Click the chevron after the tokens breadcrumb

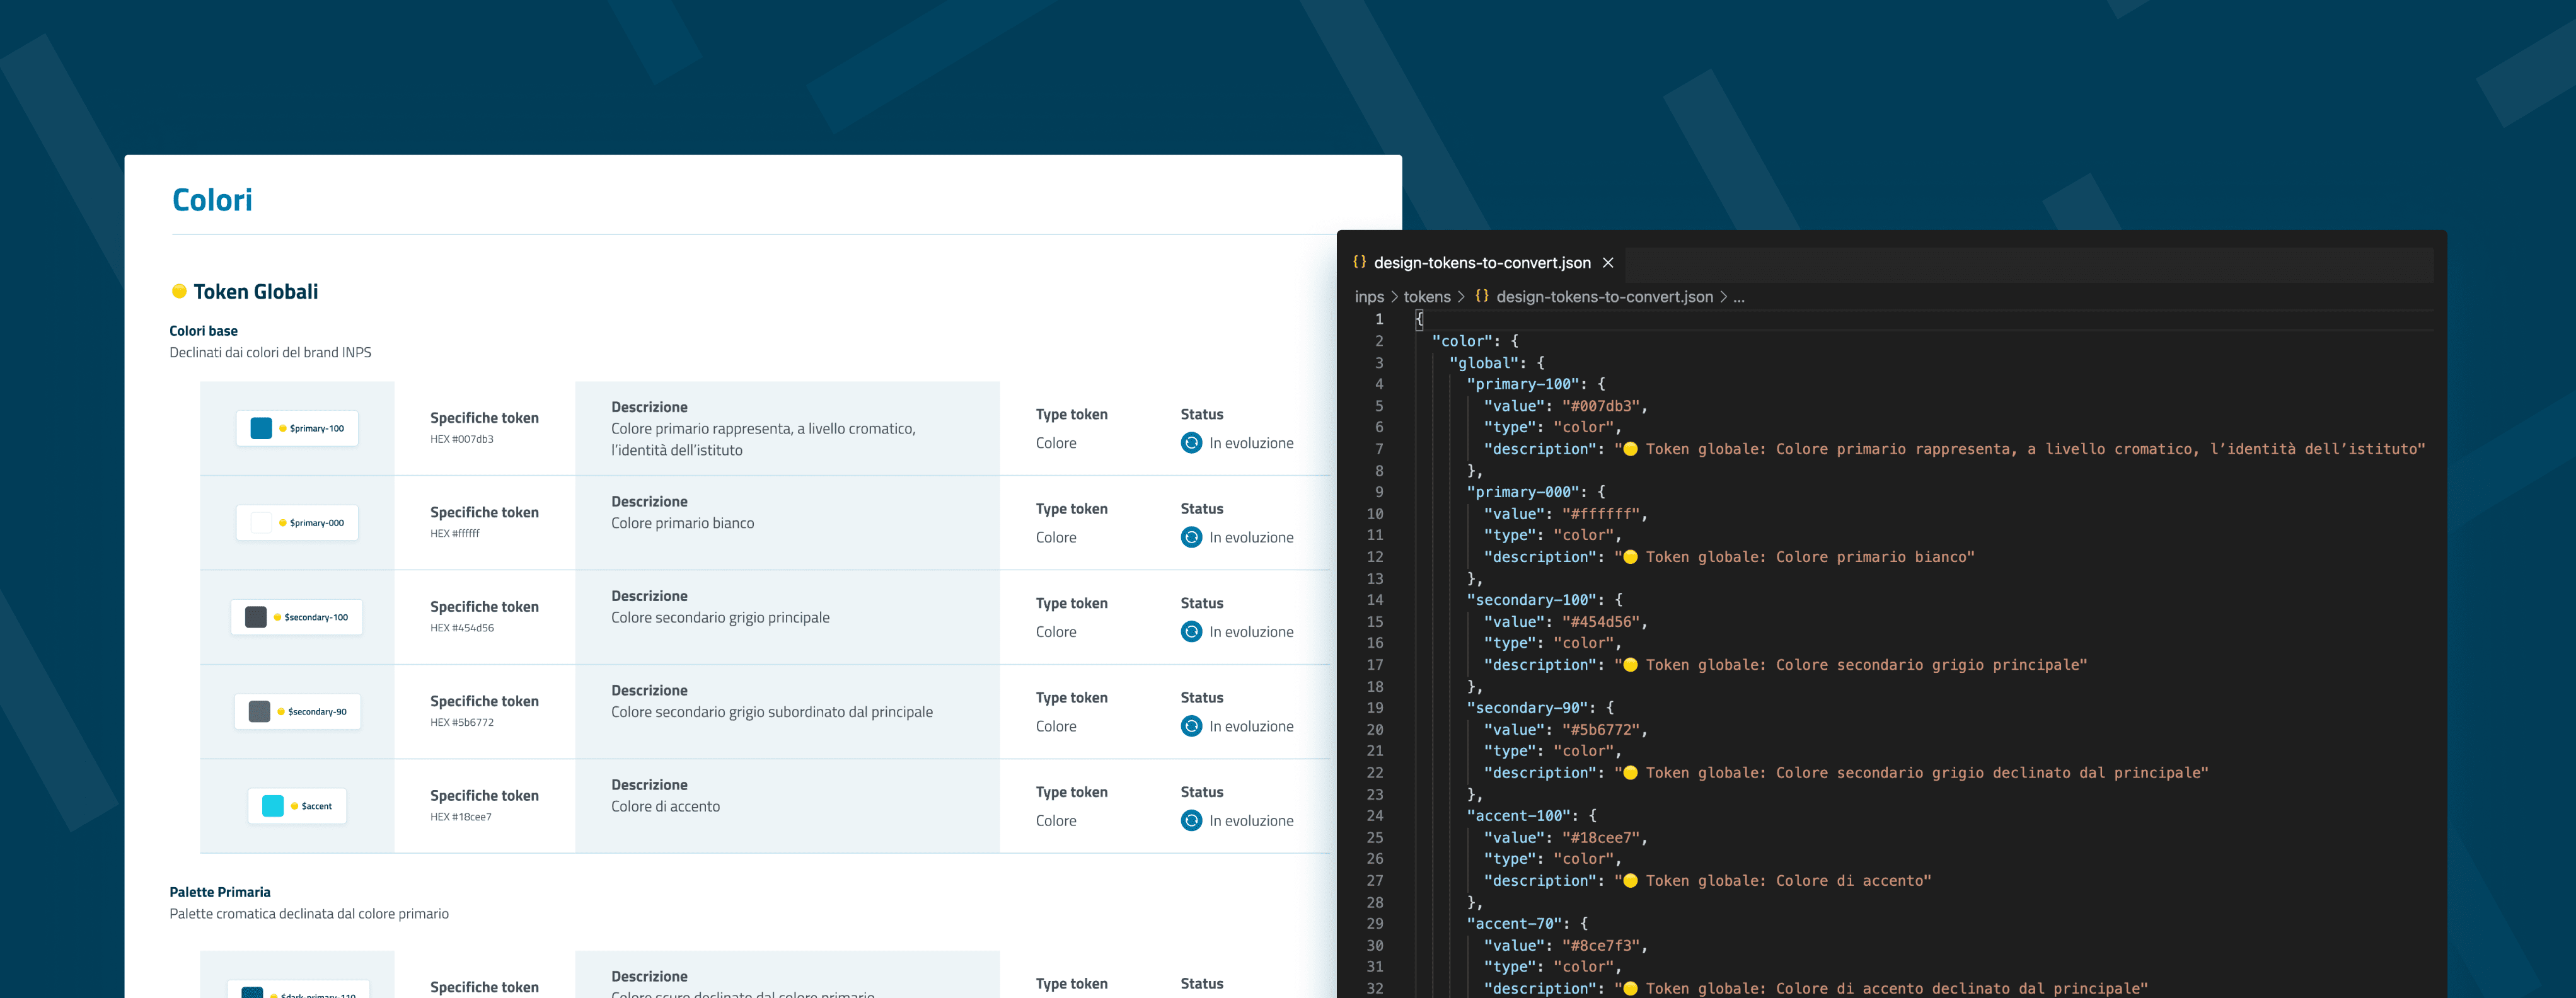click(1460, 297)
